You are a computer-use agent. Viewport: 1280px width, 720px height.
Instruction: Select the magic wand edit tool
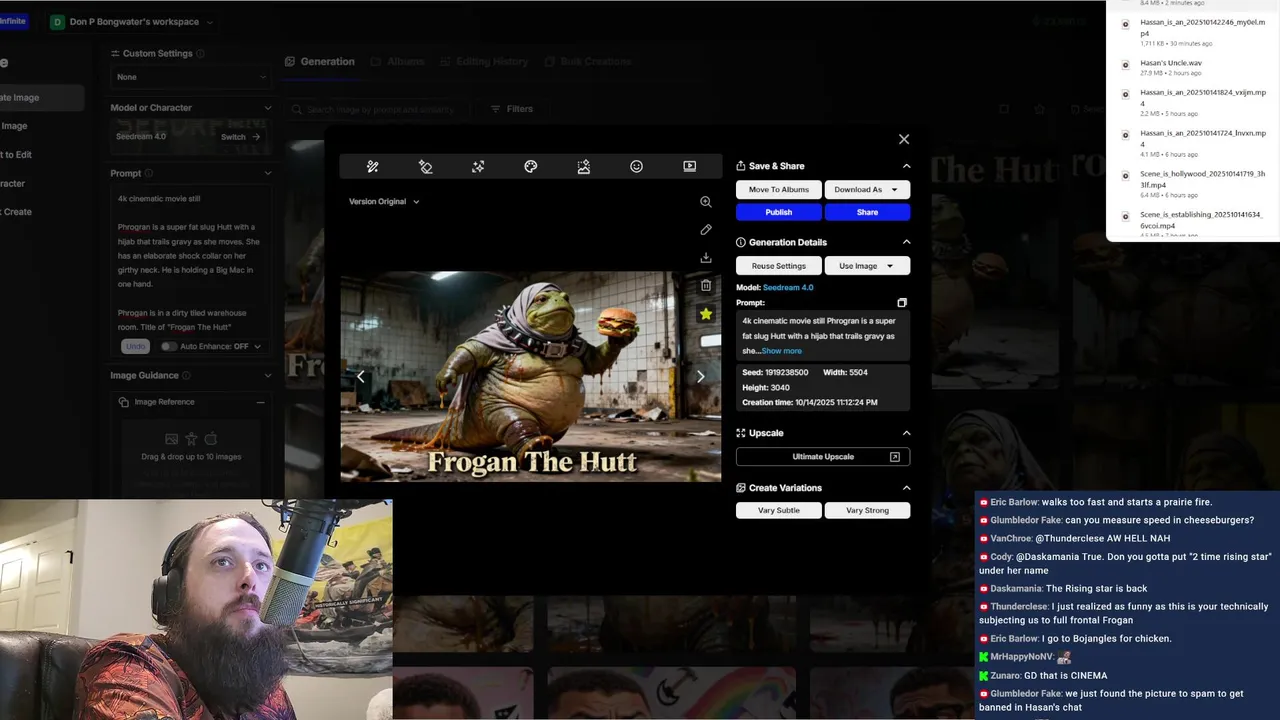[372, 167]
